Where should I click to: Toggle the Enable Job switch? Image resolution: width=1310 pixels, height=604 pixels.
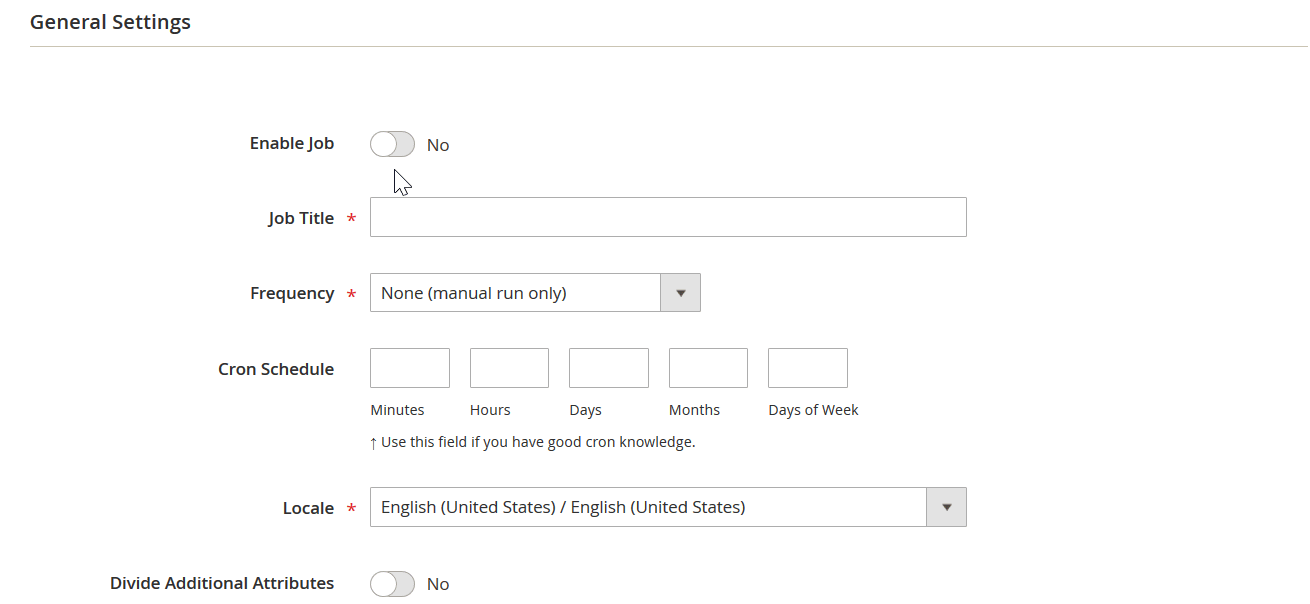pyautogui.click(x=392, y=145)
